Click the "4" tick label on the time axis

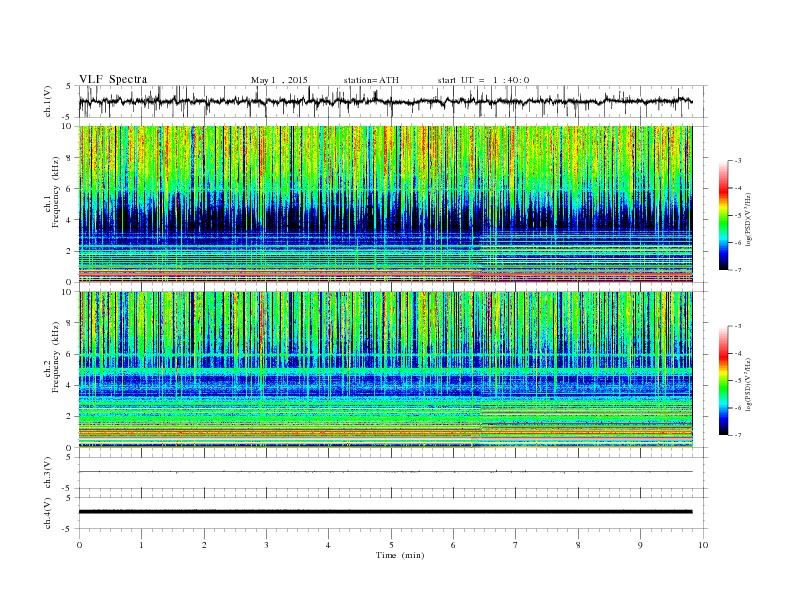click(329, 545)
